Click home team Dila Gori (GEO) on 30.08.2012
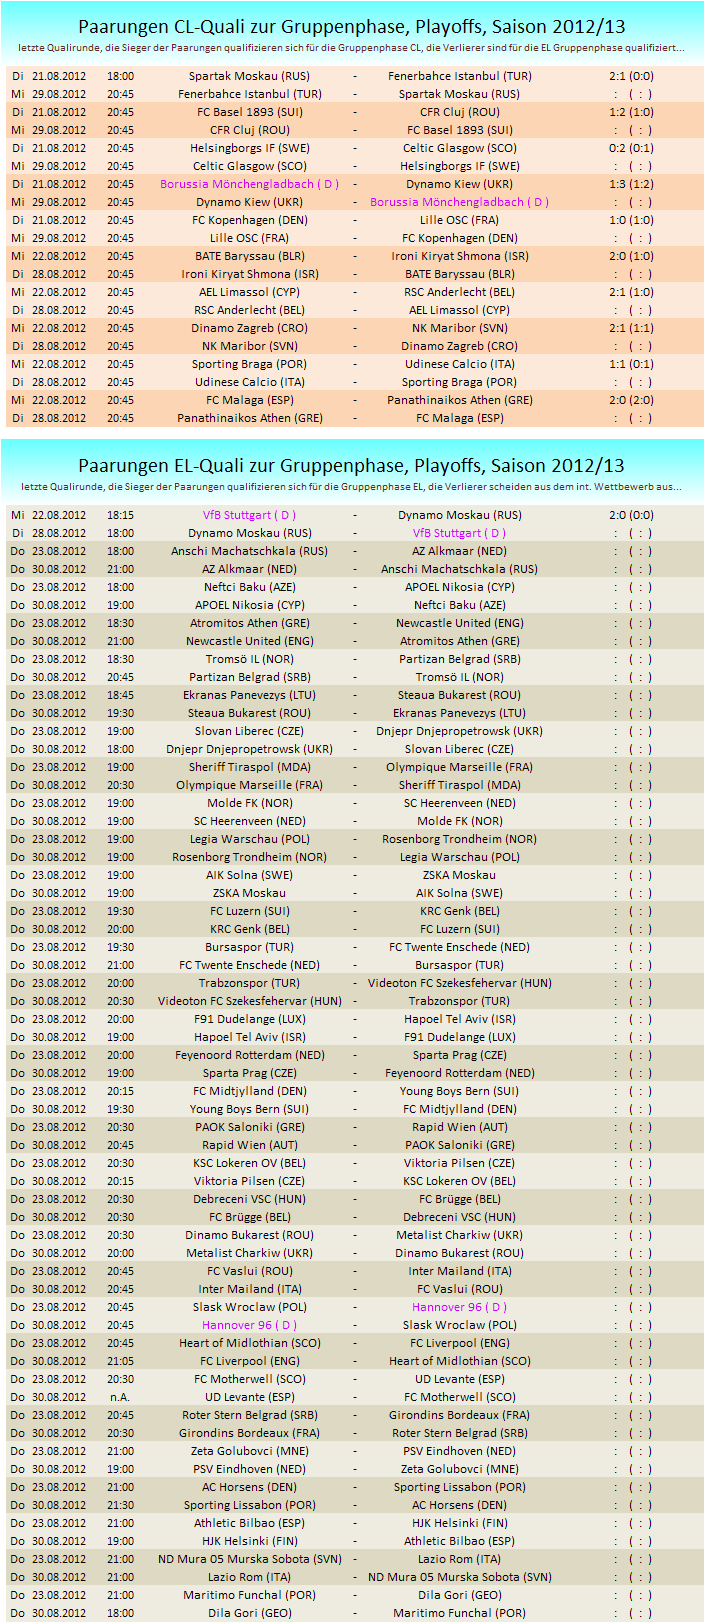The image size is (704, 1622). point(249,1613)
